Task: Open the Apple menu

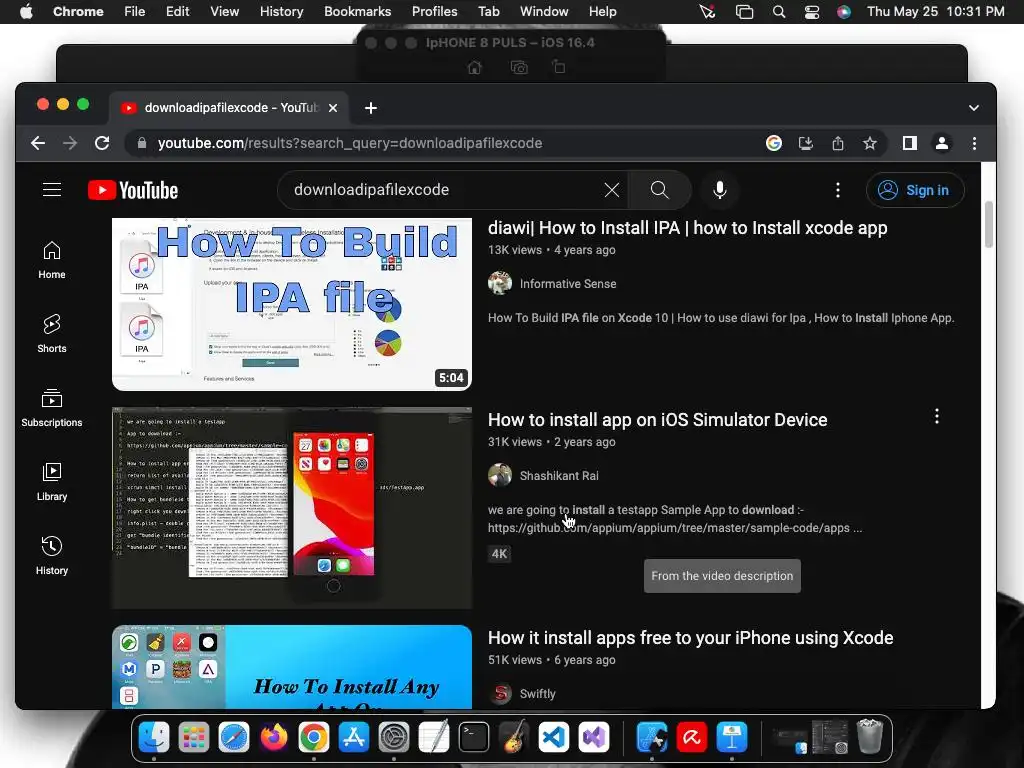Action: tap(26, 12)
